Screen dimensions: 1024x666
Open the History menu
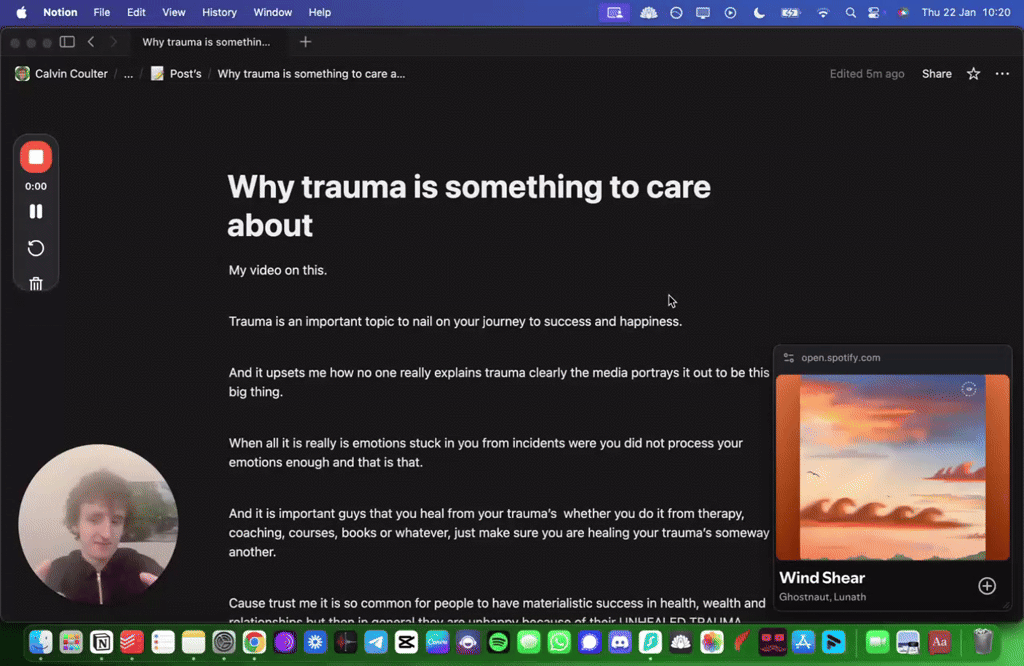pos(219,13)
